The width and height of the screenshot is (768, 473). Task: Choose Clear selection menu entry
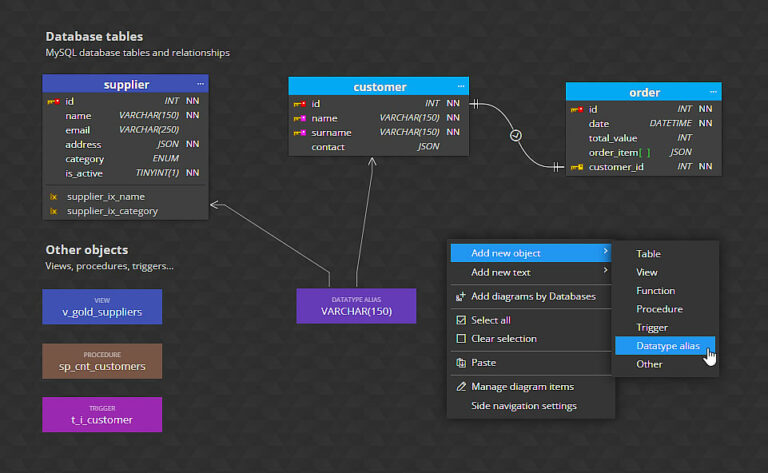click(x=530, y=338)
